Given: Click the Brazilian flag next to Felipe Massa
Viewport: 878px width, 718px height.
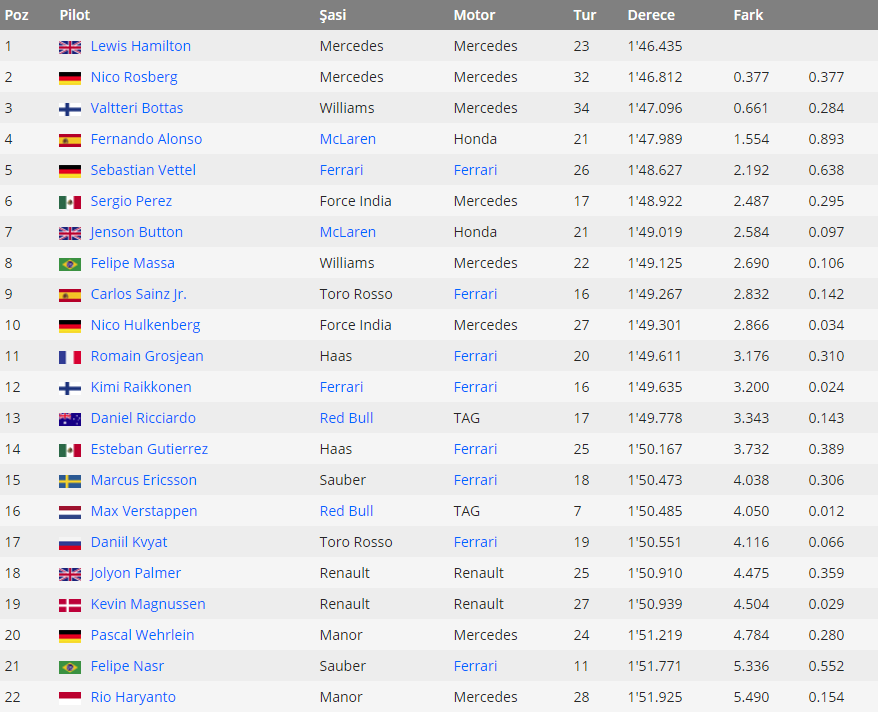Looking at the screenshot, I should pyautogui.click(x=70, y=264).
